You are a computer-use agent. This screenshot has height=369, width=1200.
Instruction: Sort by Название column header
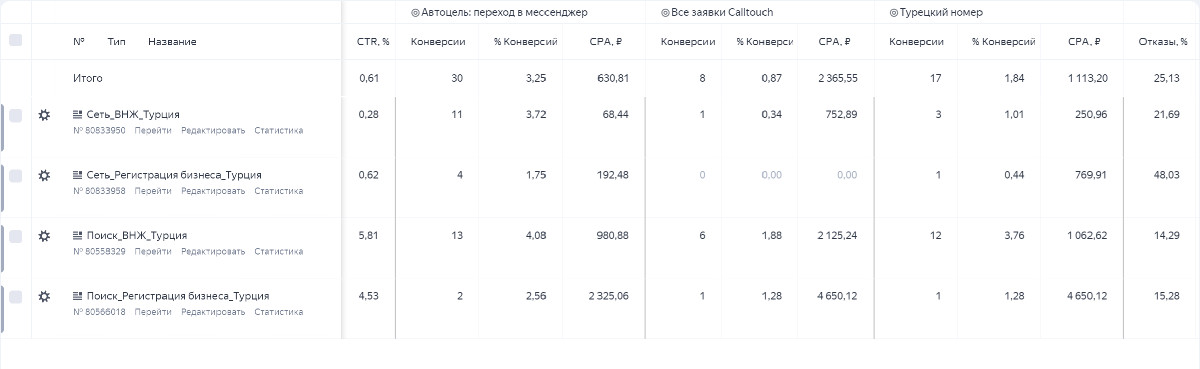click(172, 42)
